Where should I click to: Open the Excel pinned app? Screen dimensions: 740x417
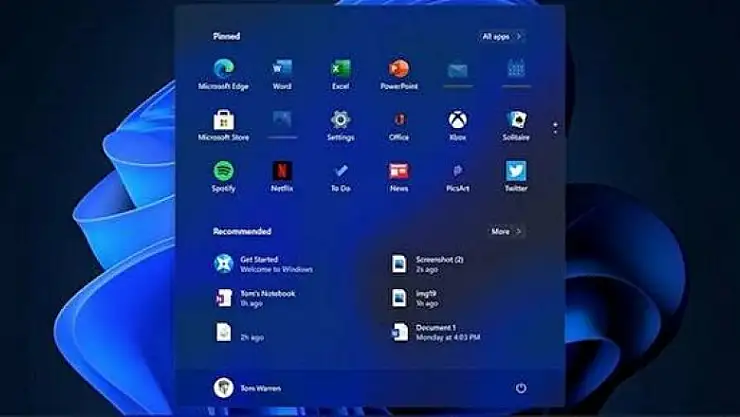[340, 74]
